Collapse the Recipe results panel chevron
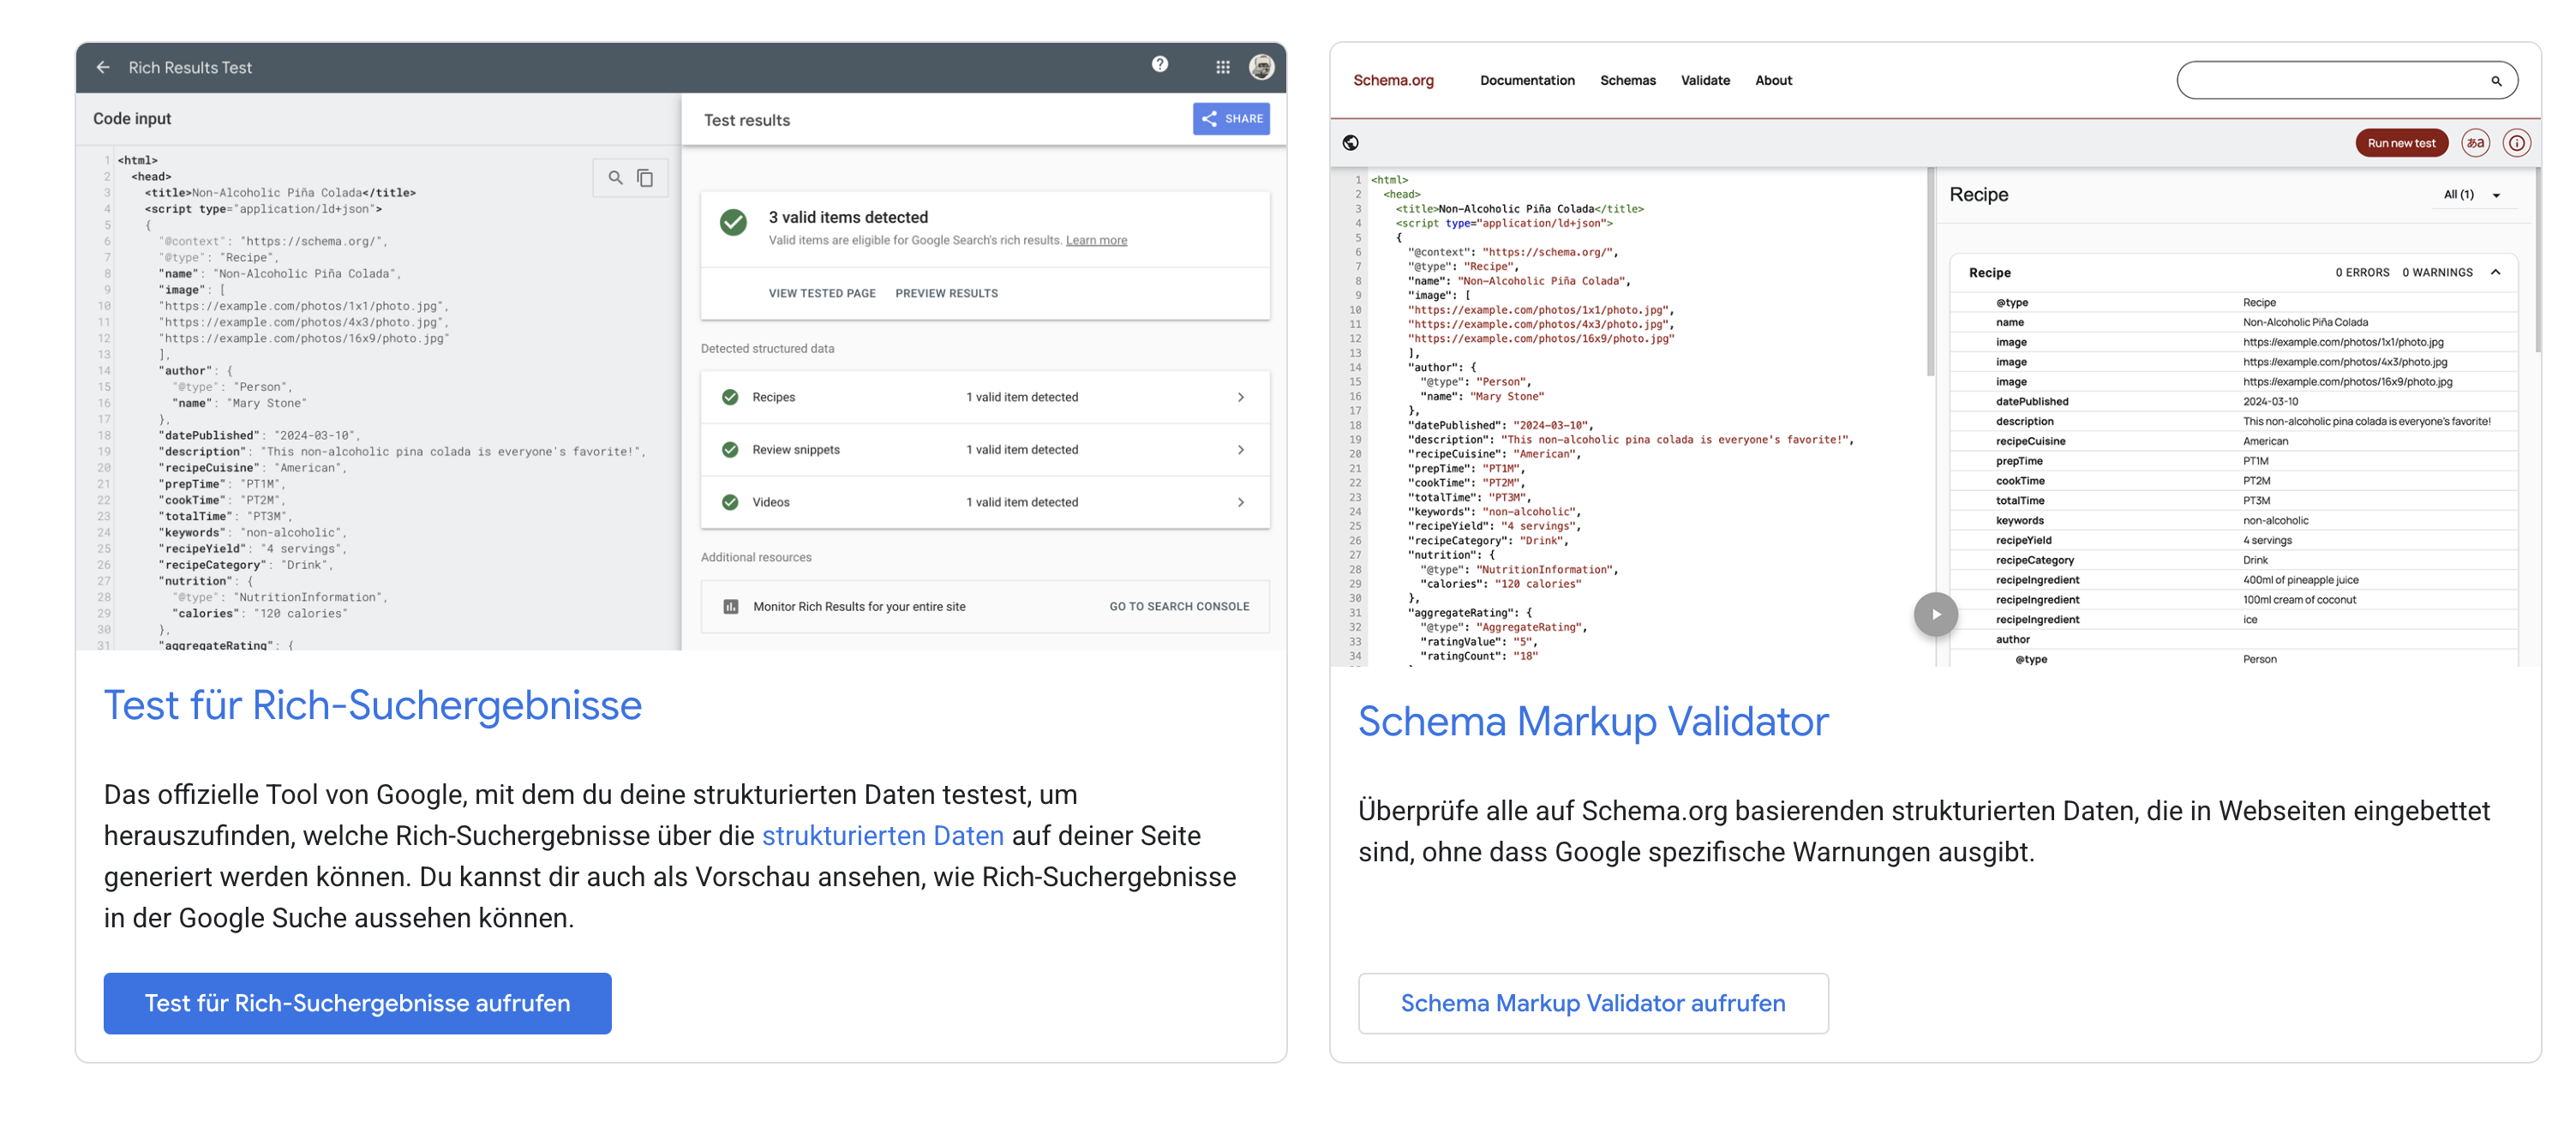 point(2496,272)
